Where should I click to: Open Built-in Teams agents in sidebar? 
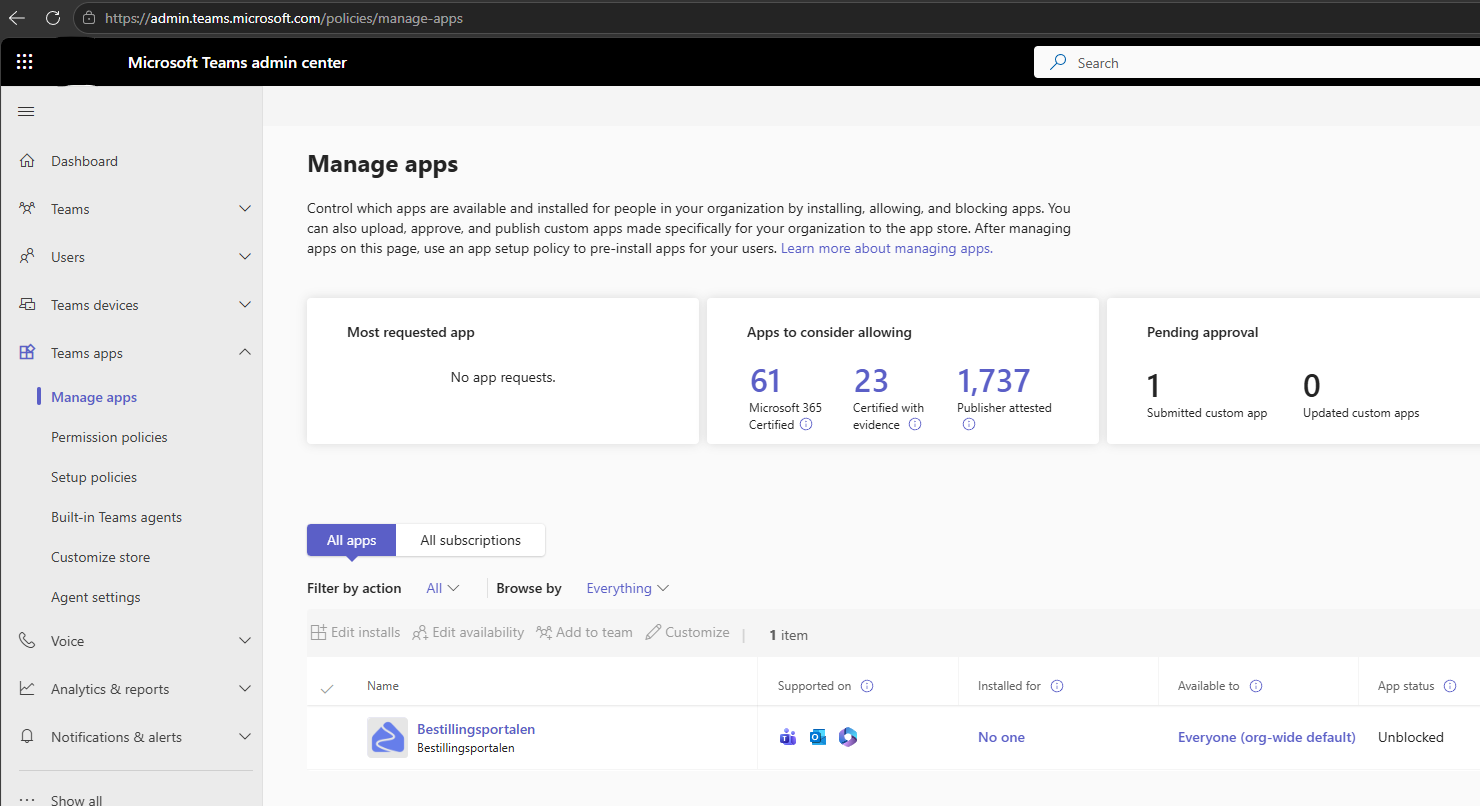[x=116, y=517]
